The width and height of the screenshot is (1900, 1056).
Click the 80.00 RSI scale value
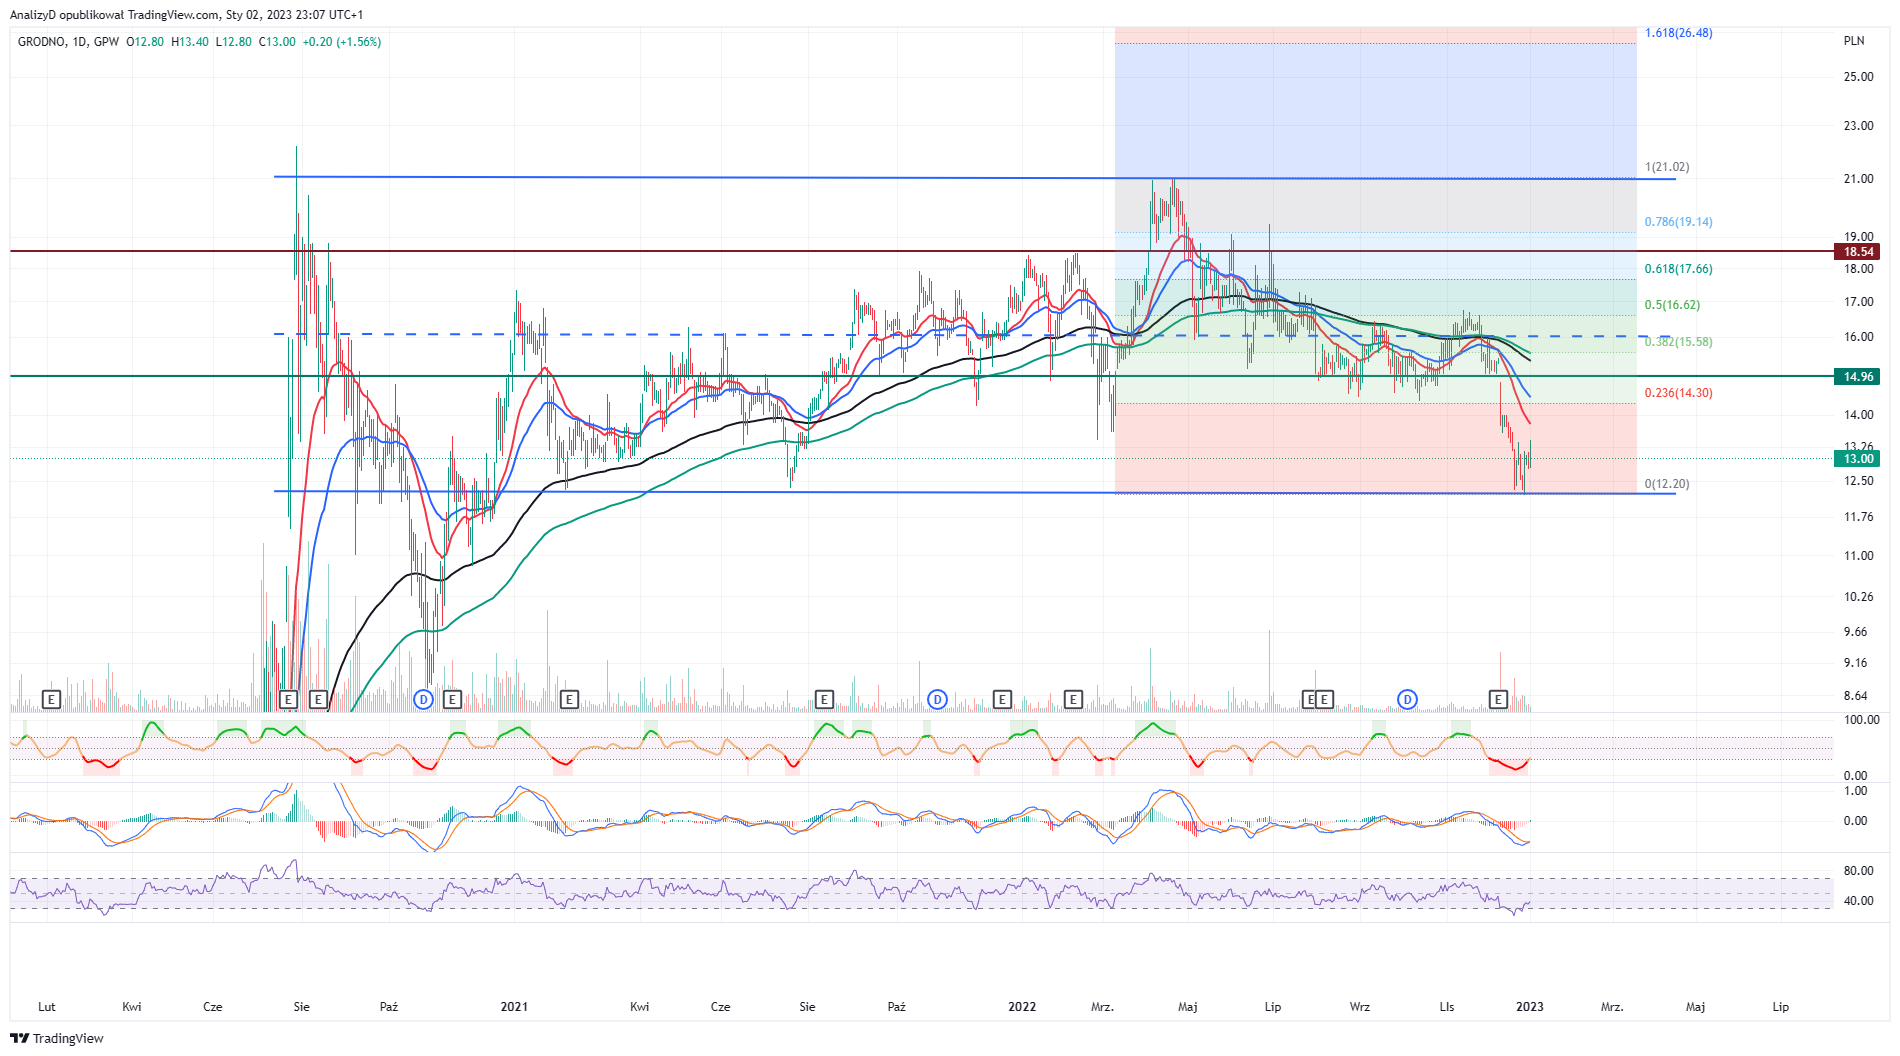pyautogui.click(x=1858, y=871)
